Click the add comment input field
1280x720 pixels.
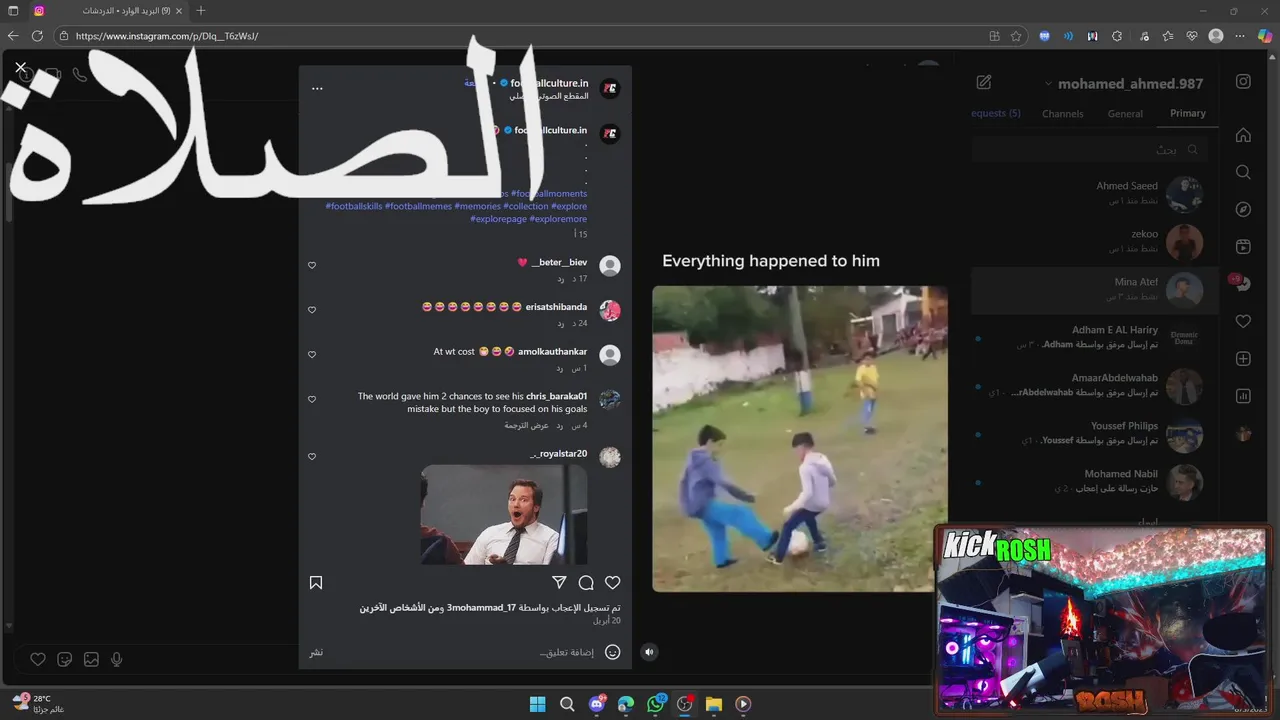(566, 652)
